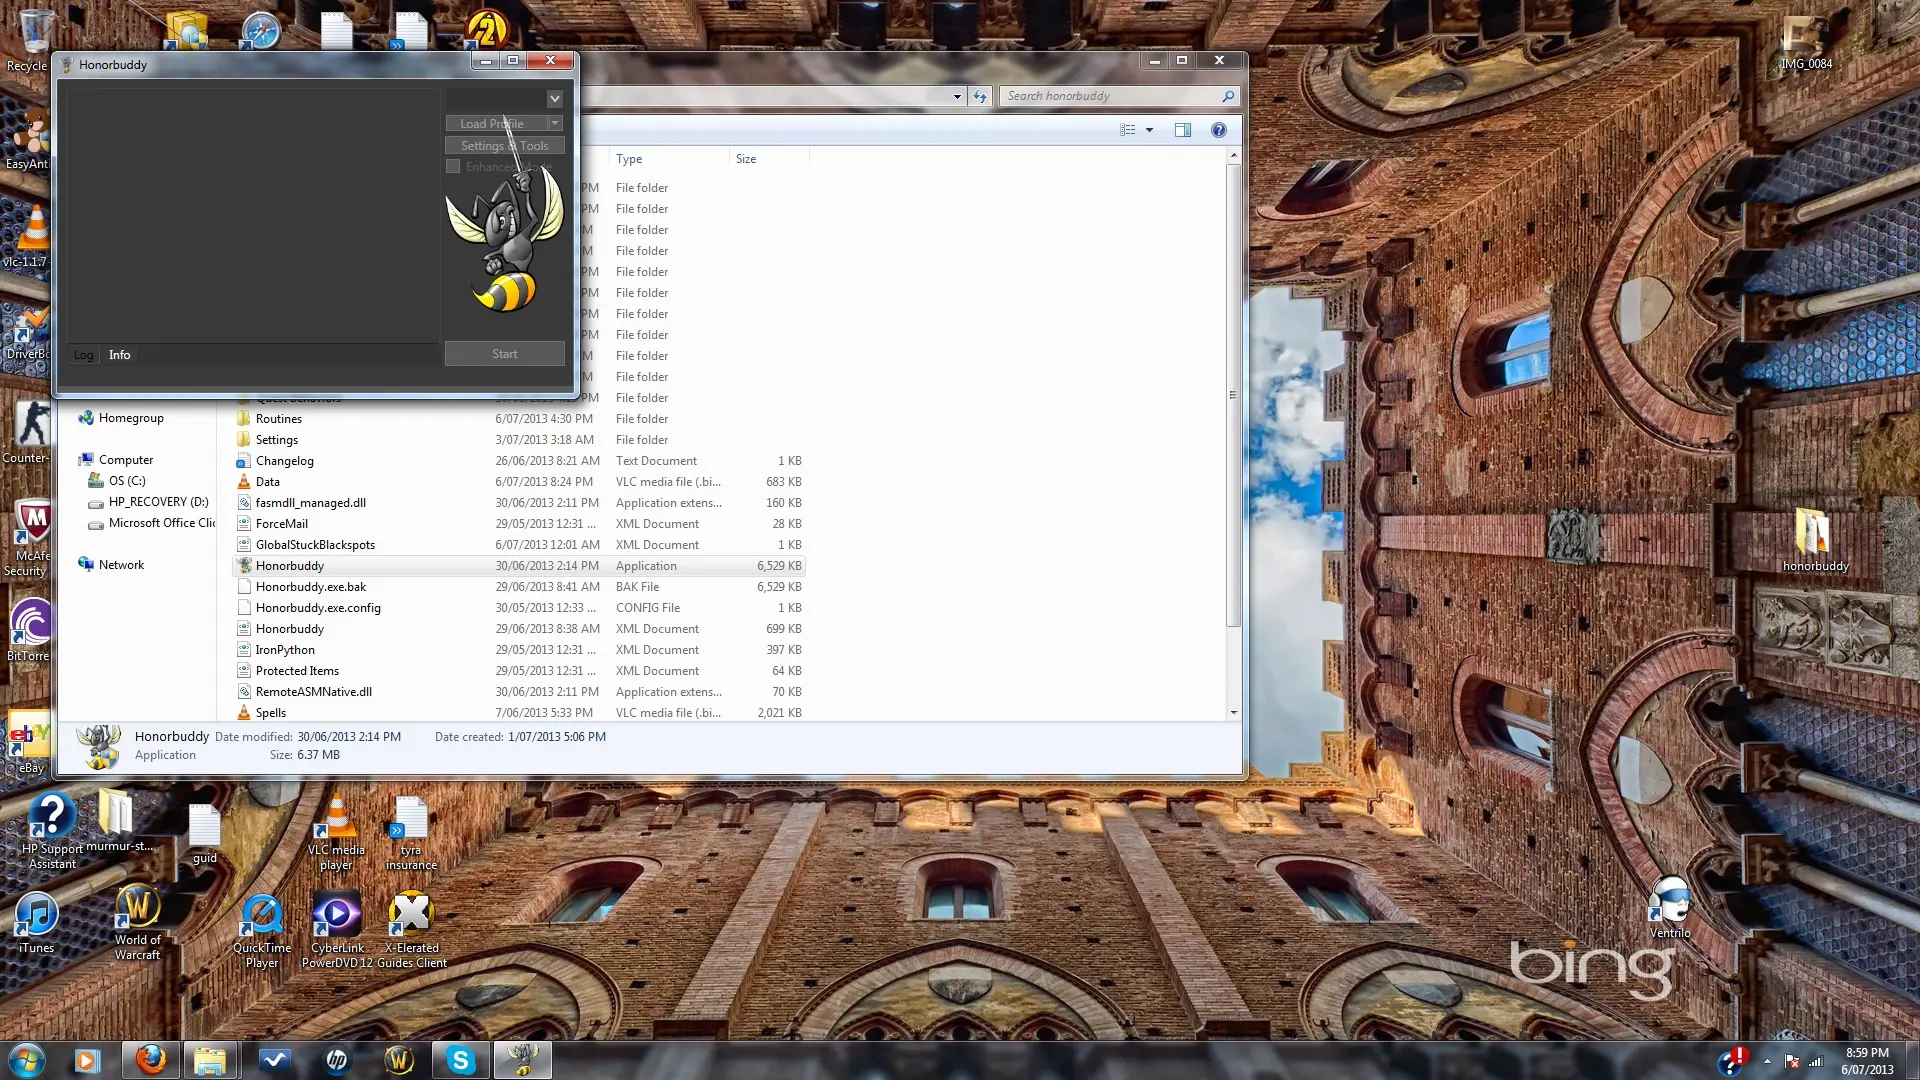Select fasmdll_managed.dll file

[x=518, y=503]
